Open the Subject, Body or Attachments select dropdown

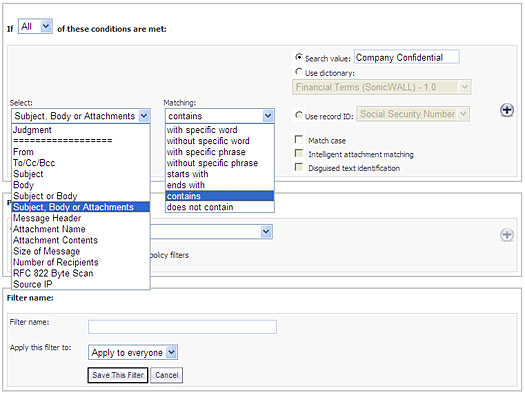[81, 116]
